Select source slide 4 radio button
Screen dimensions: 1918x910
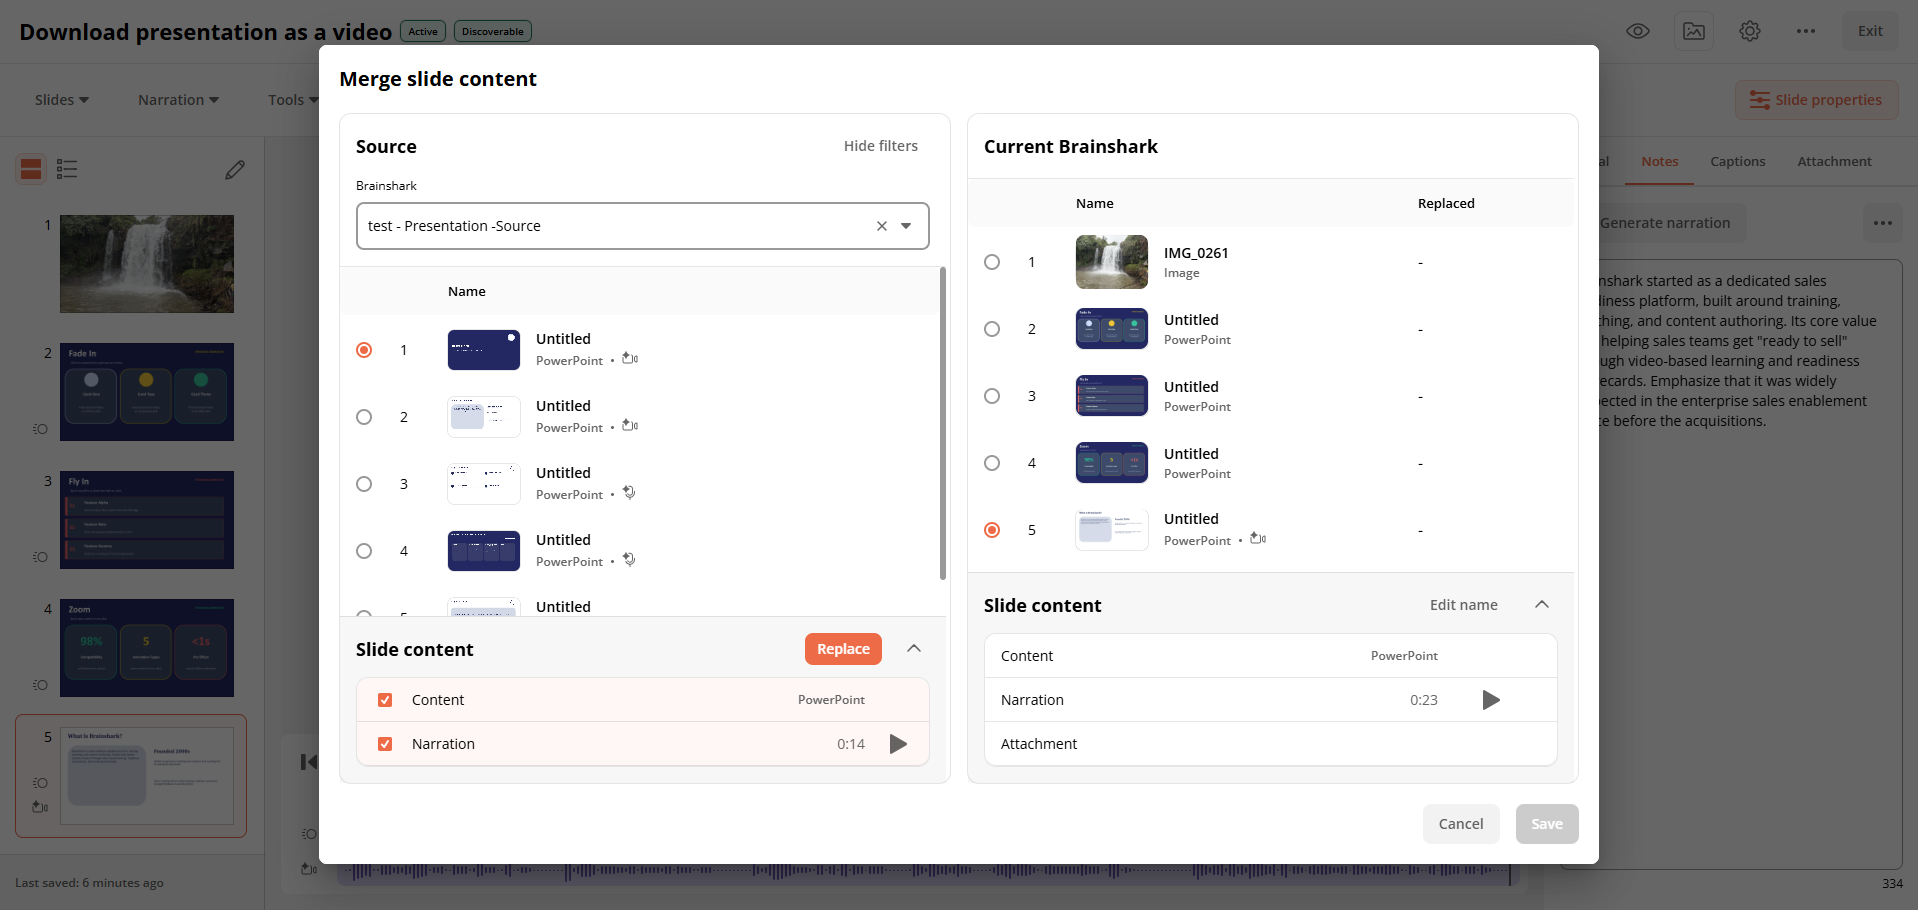pyautogui.click(x=364, y=551)
